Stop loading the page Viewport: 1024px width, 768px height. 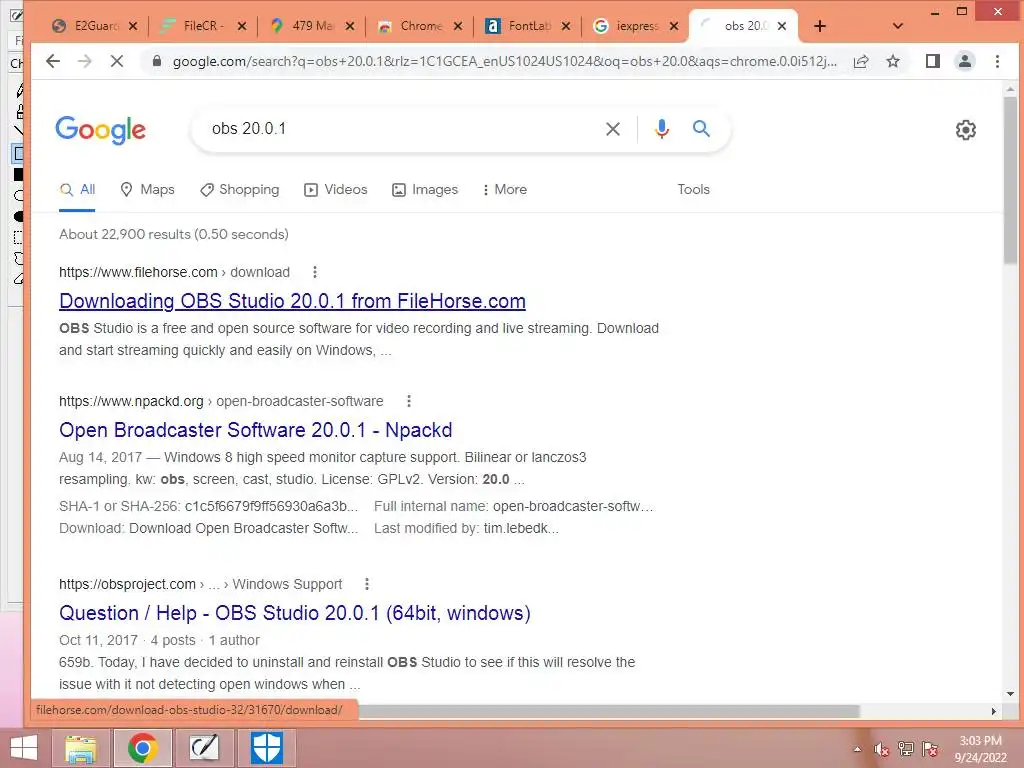[117, 61]
